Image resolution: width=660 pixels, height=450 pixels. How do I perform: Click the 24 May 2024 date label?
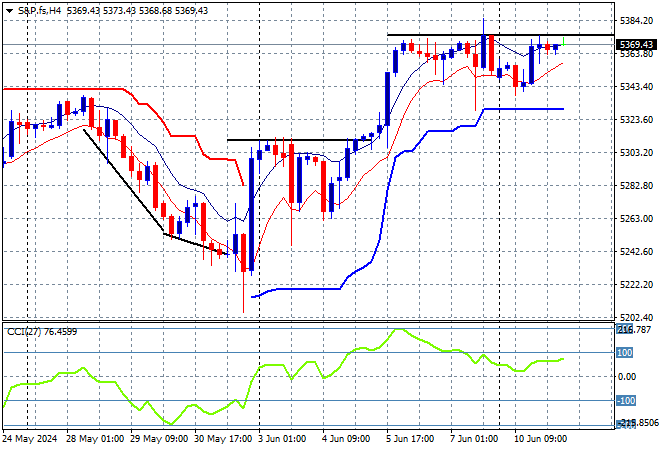point(31,438)
